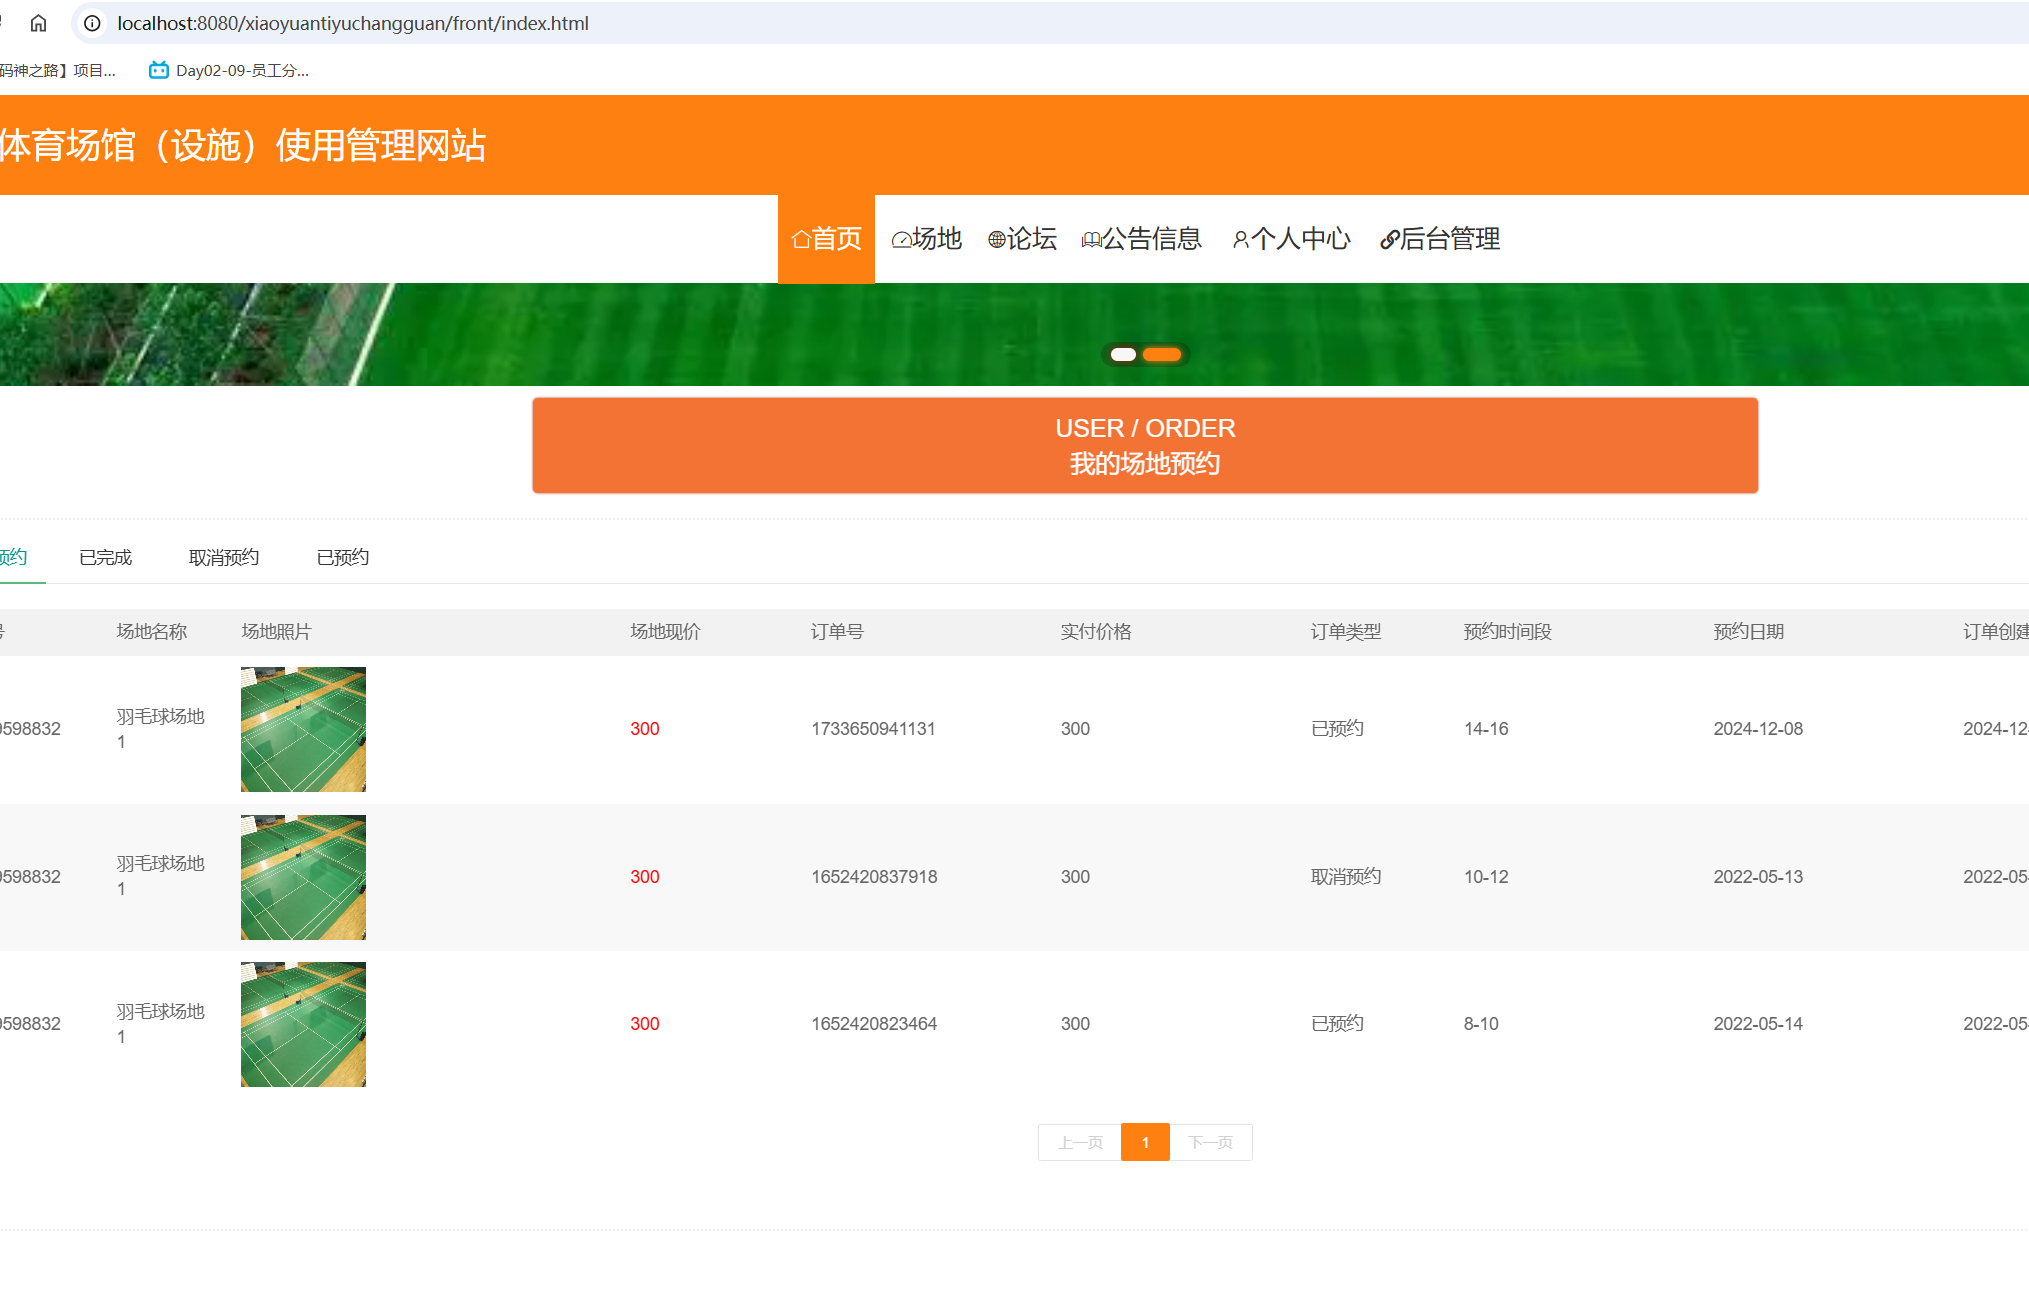Screen dimensions: 2029x1309
Task: Select the orange carousel indicator dot
Action: point(1162,354)
